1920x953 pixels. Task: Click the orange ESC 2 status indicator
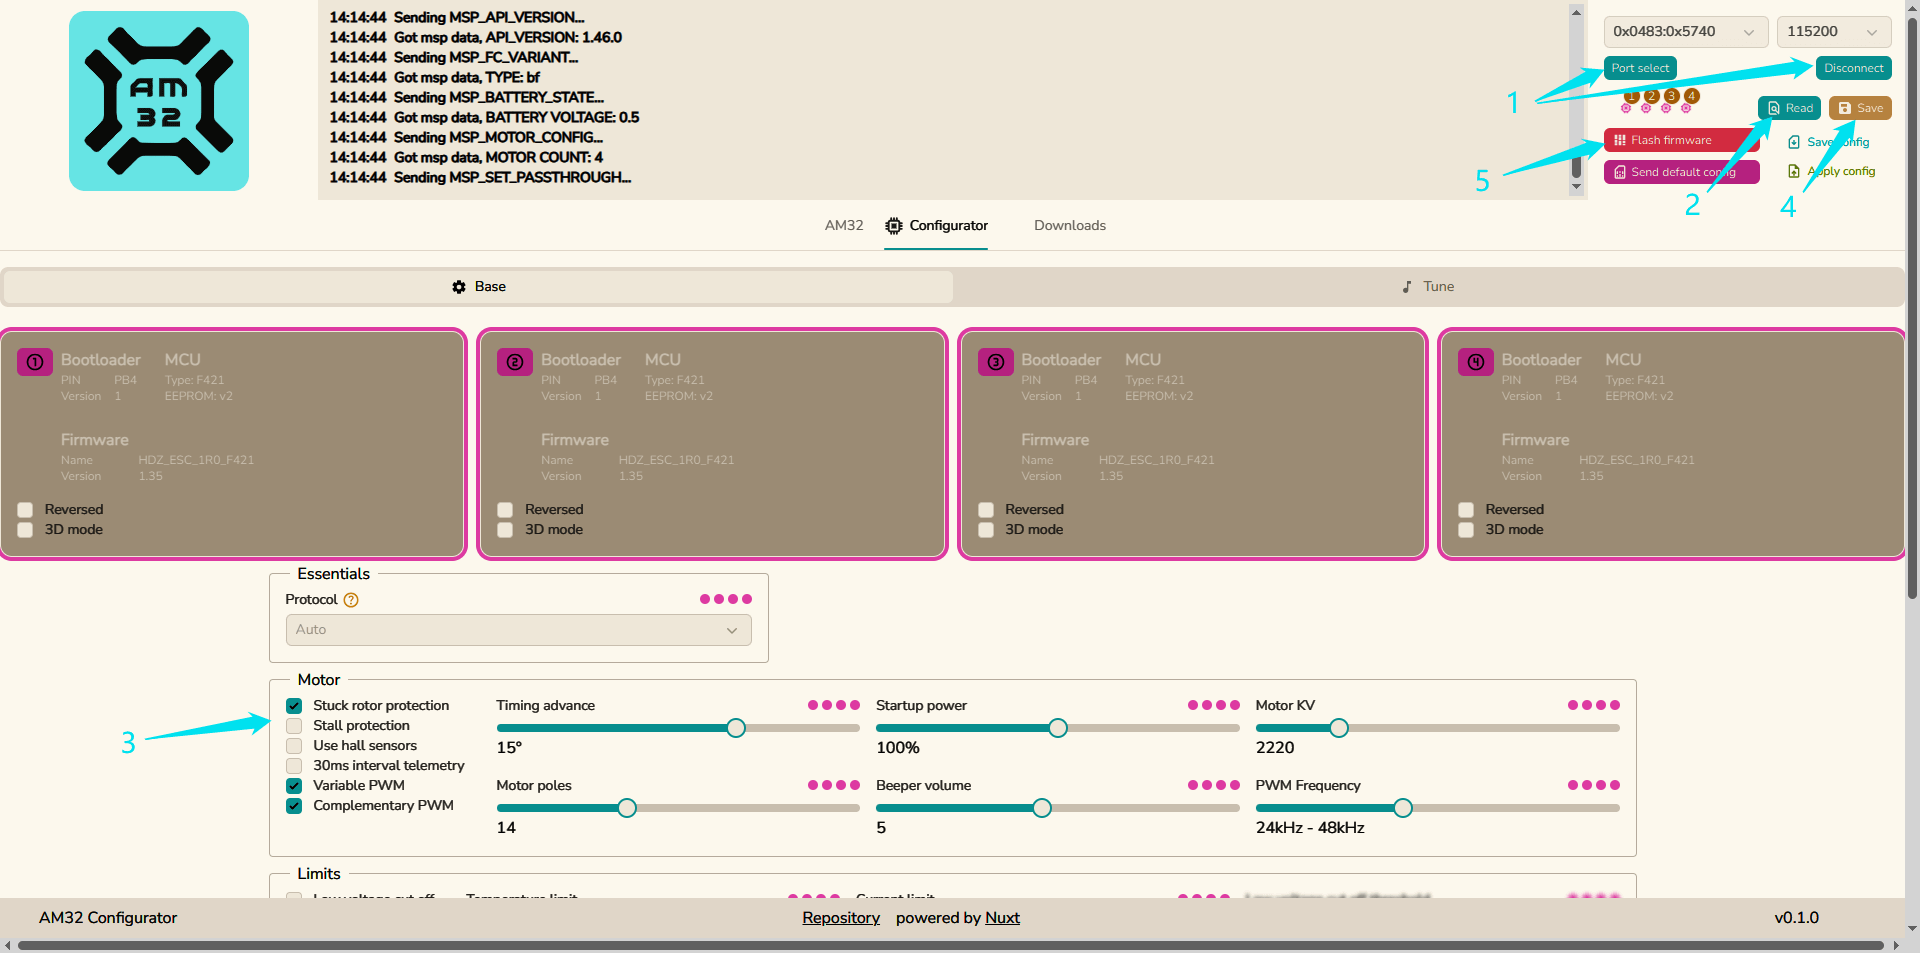[1652, 96]
